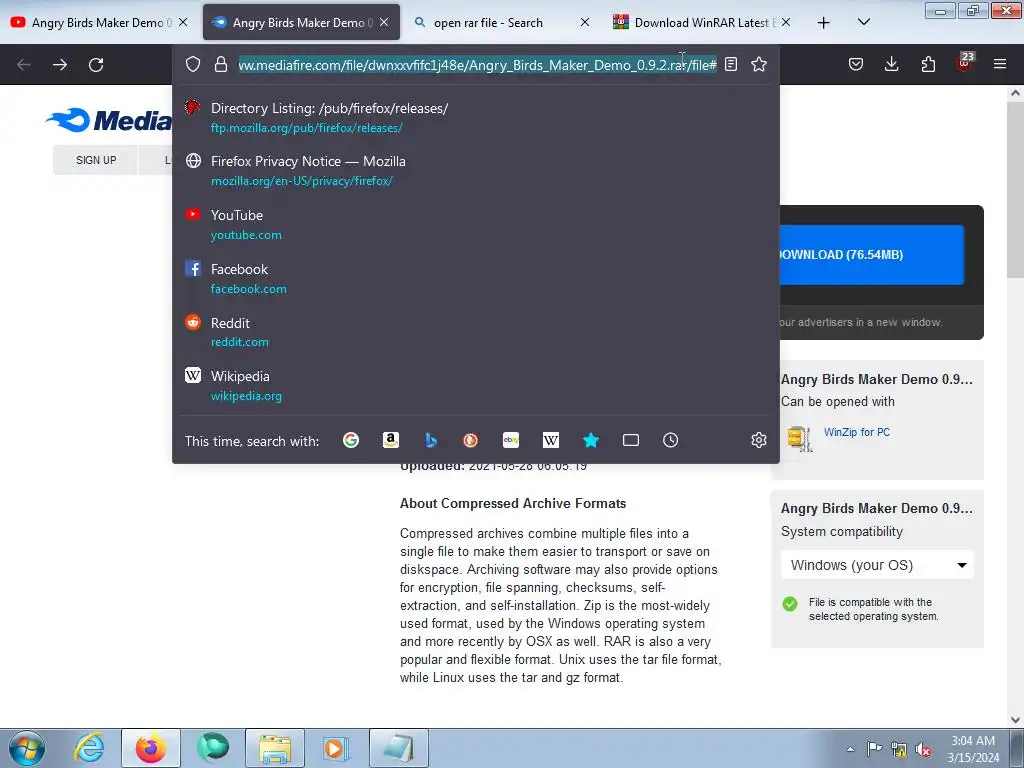Screen dimensions: 1024x768
Task: Open the WinZip for PC link
Action: [857, 432]
